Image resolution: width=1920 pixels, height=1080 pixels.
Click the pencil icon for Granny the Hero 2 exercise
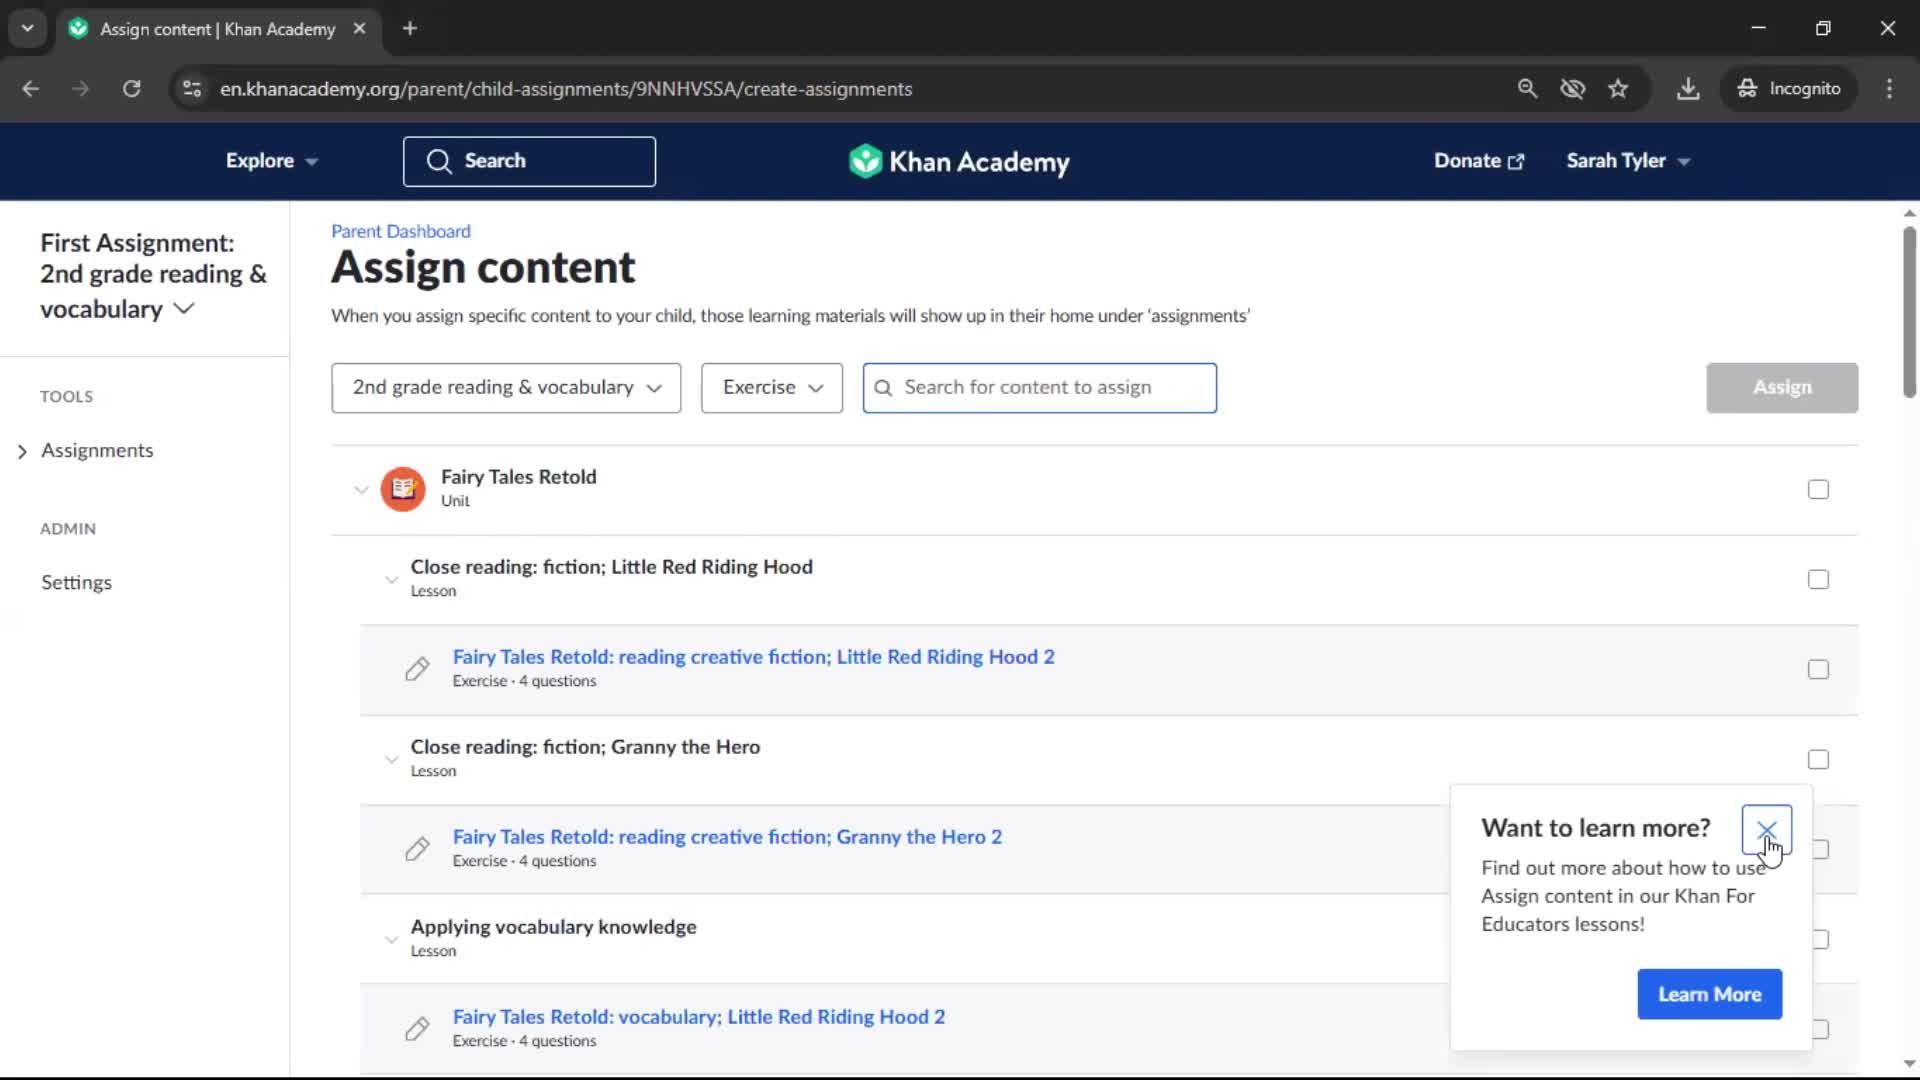417,849
